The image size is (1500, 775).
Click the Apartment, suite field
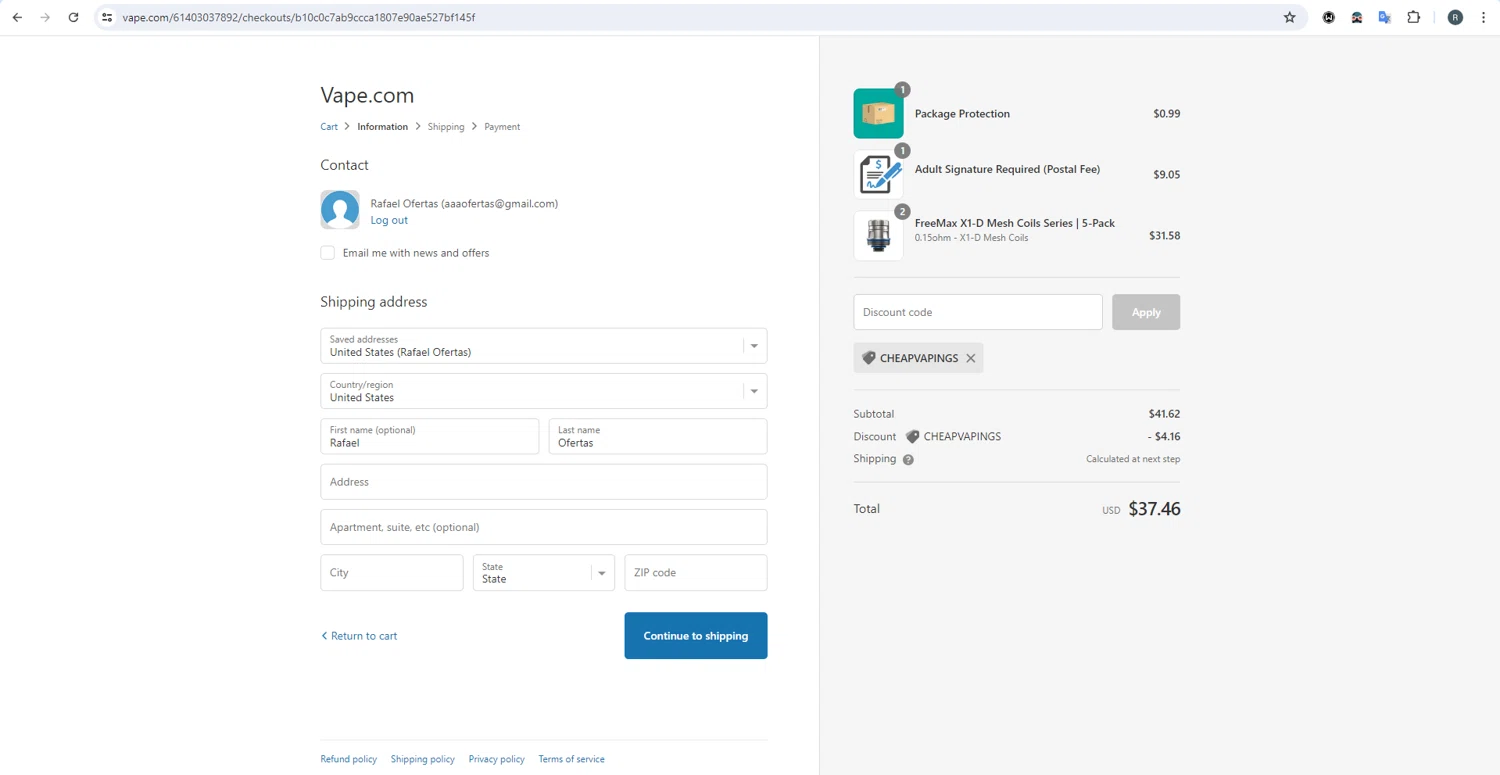click(x=544, y=527)
